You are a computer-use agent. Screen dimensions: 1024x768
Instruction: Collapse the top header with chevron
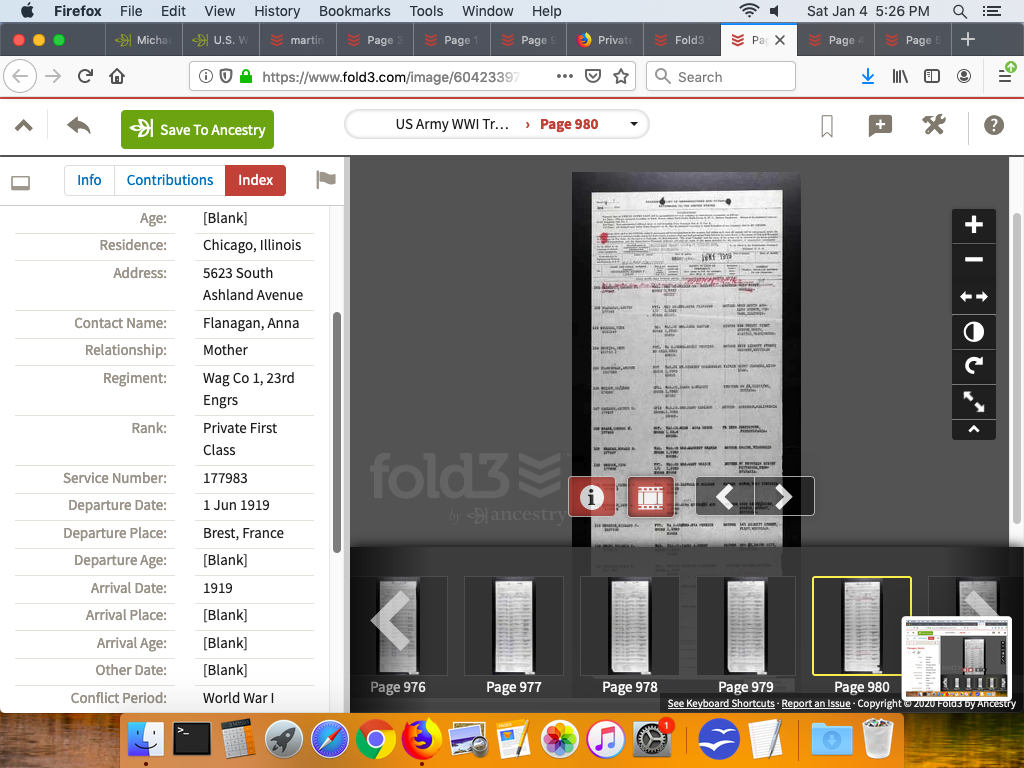[x=24, y=126]
